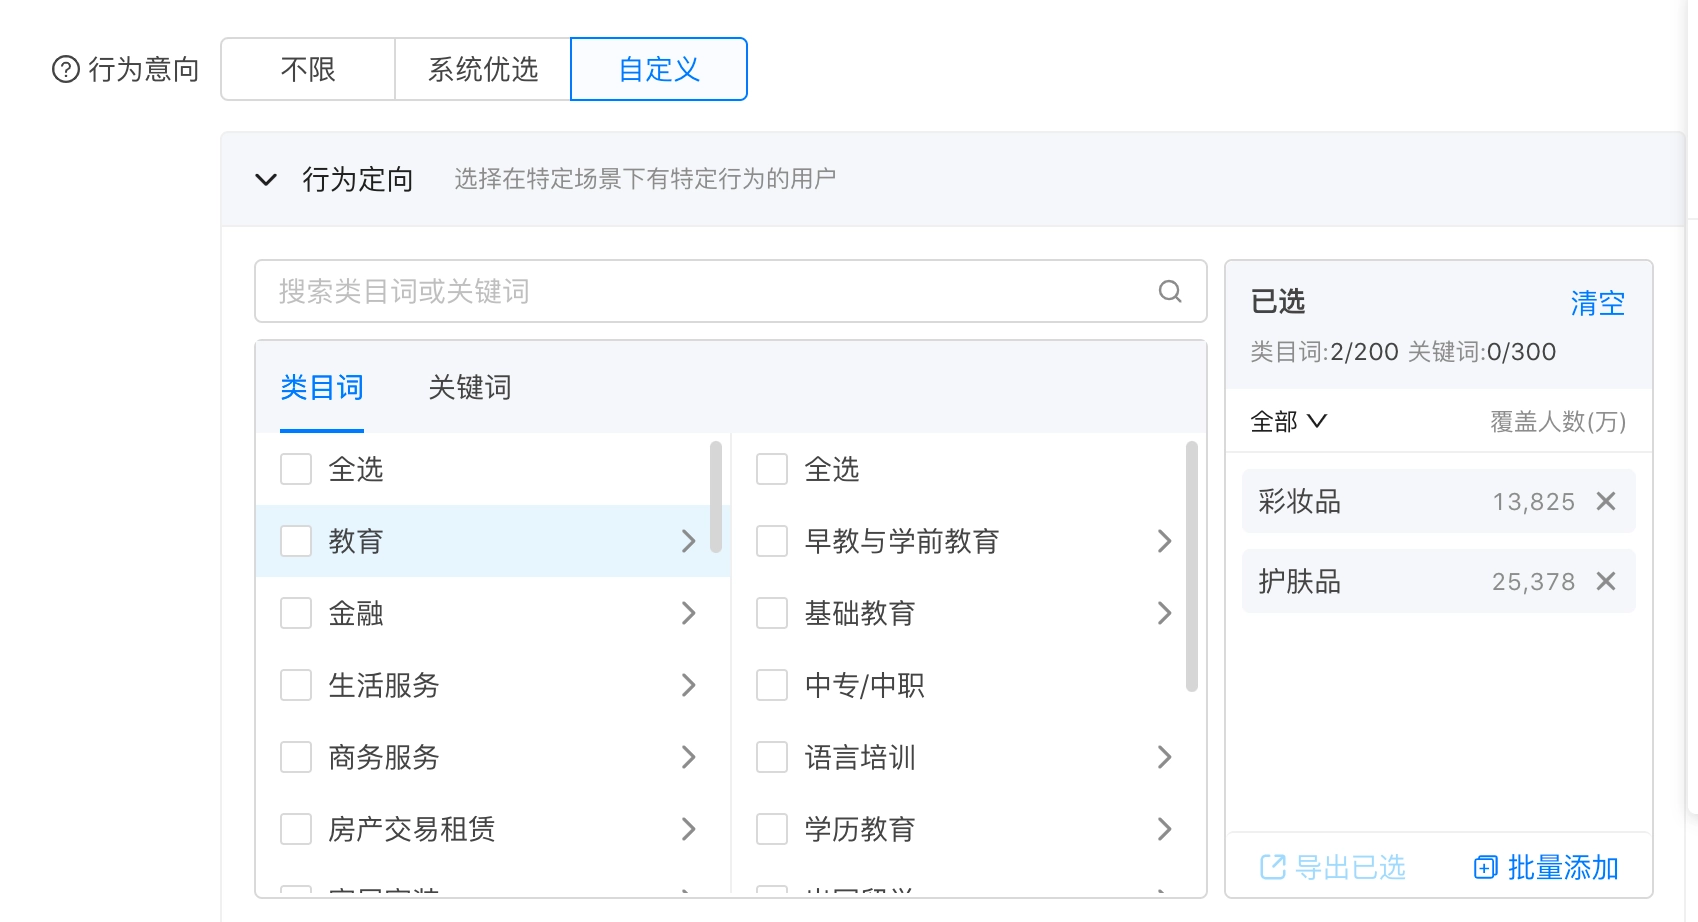
Task: Switch to the 不限 option
Action: (x=308, y=69)
